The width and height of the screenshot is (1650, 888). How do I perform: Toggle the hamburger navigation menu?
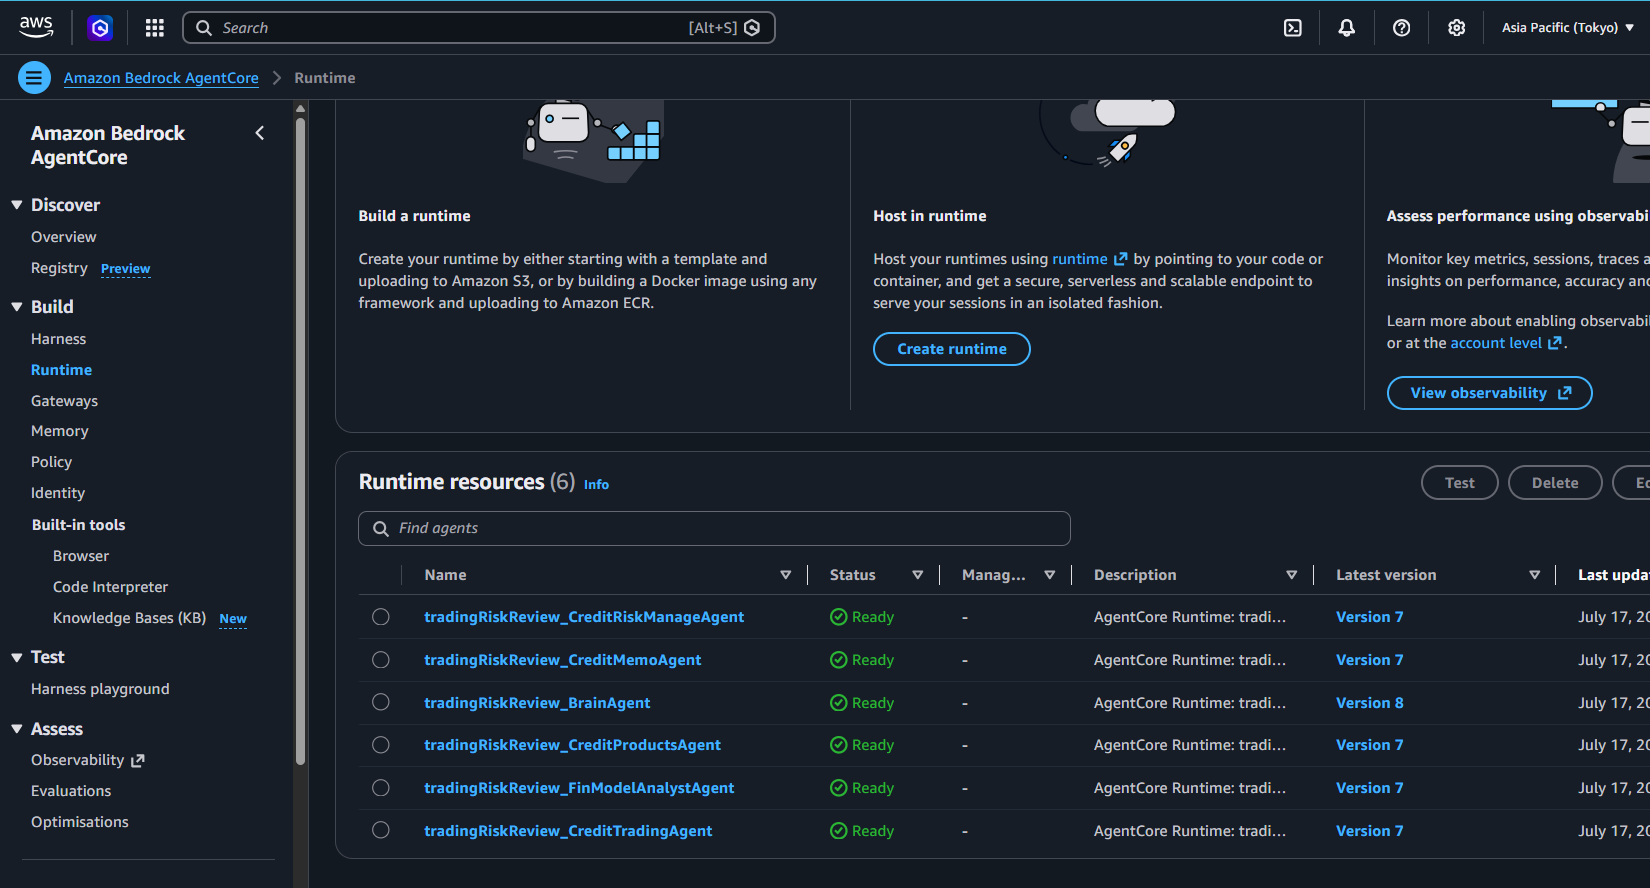[x=34, y=77]
